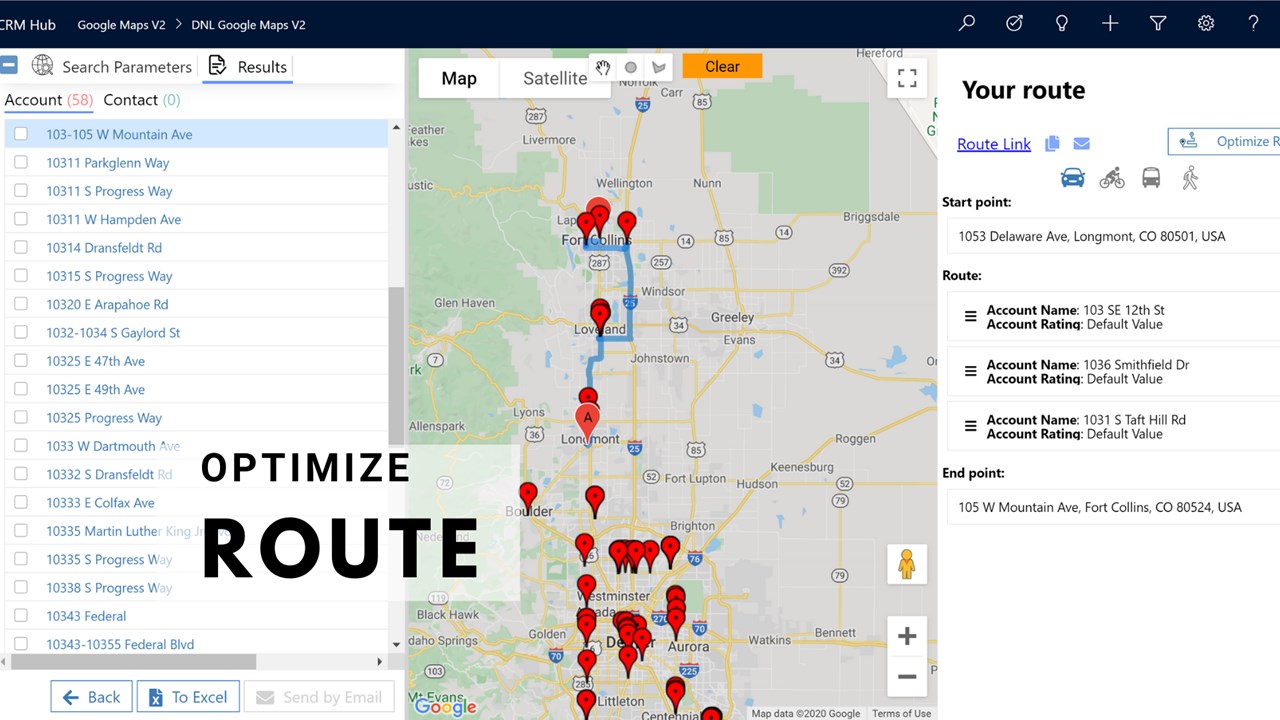The height and width of the screenshot is (720, 1280).
Task: Switch to Search Parameters tab
Action: [x=111, y=67]
